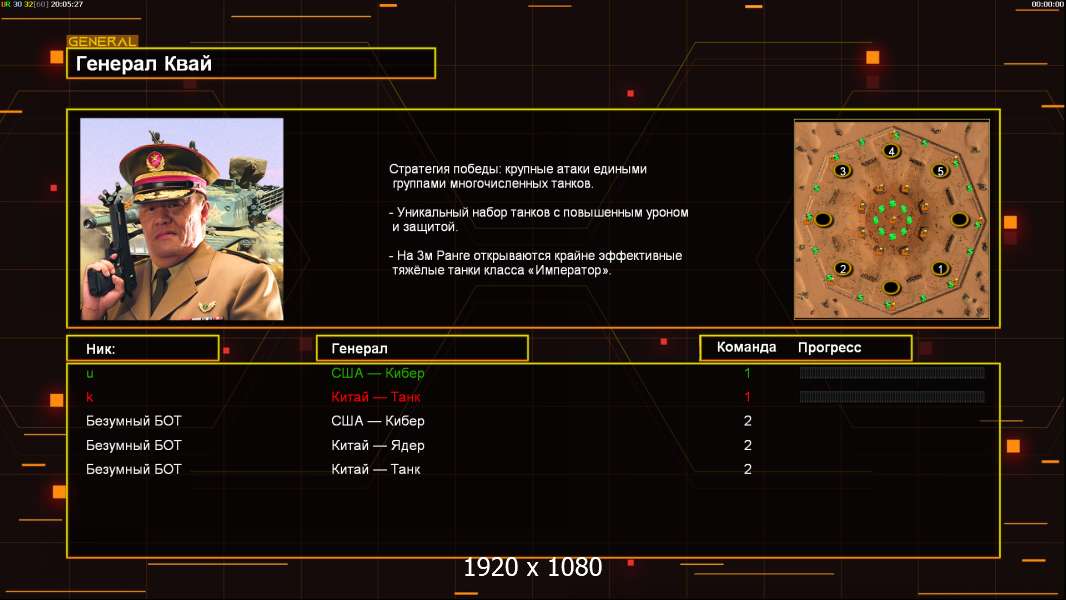Click "Безумный БОТ" in the США — Кибер row
1066x600 pixels.
[x=134, y=421]
